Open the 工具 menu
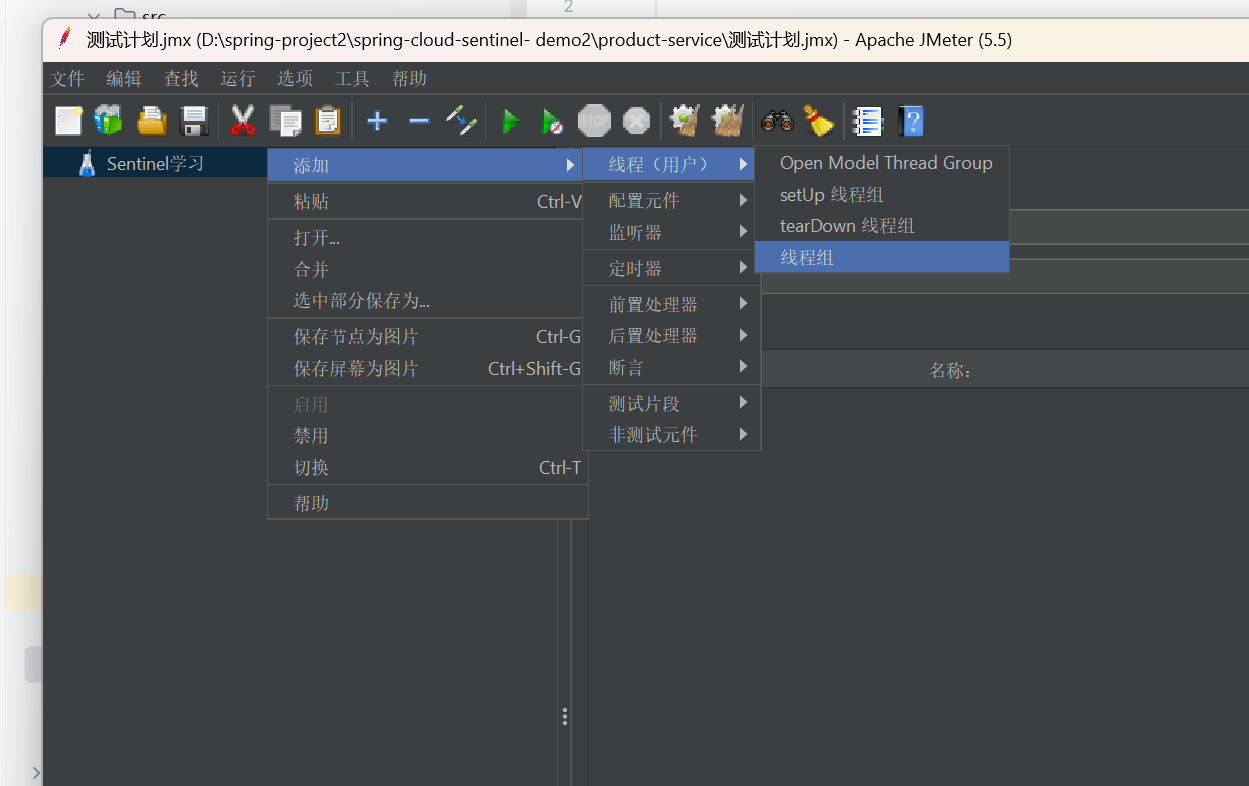Screen dimensions: 1249x786 pyautogui.click(x=352, y=78)
